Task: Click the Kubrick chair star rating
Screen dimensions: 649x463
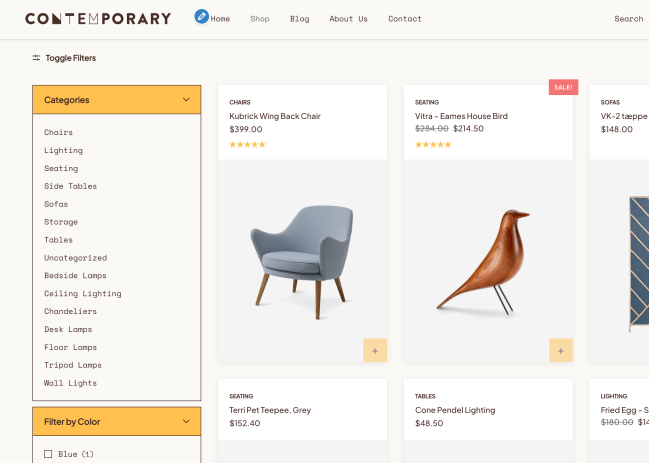Action: click(247, 145)
